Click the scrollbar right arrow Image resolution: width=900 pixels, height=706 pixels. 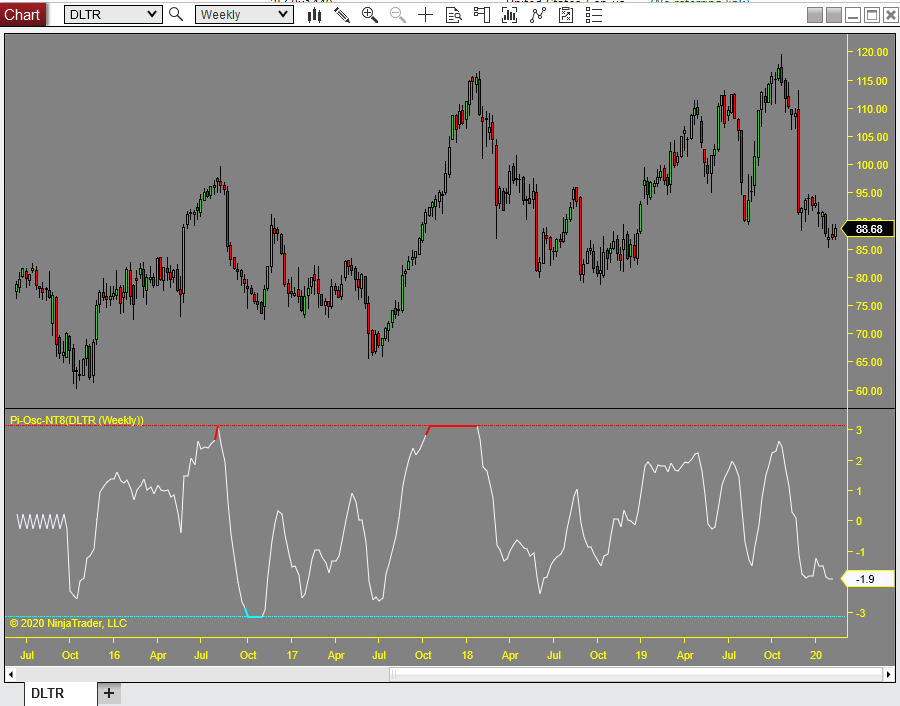click(x=889, y=675)
